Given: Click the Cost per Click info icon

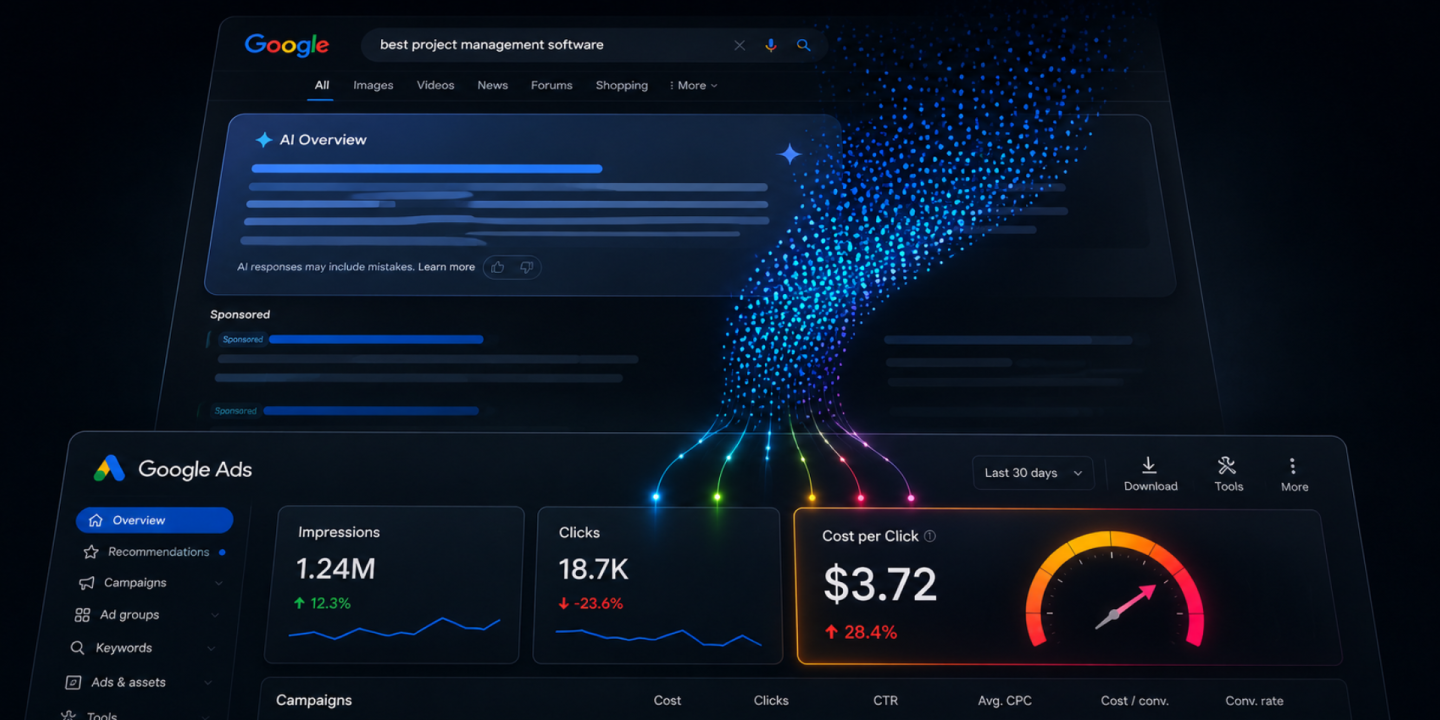Looking at the screenshot, I should (x=930, y=536).
